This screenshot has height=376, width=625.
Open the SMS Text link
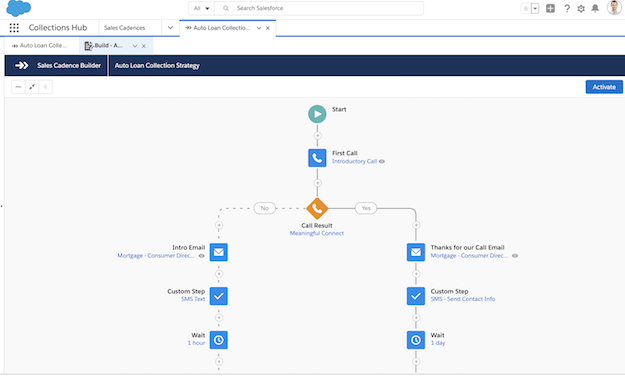click(x=193, y=299)
